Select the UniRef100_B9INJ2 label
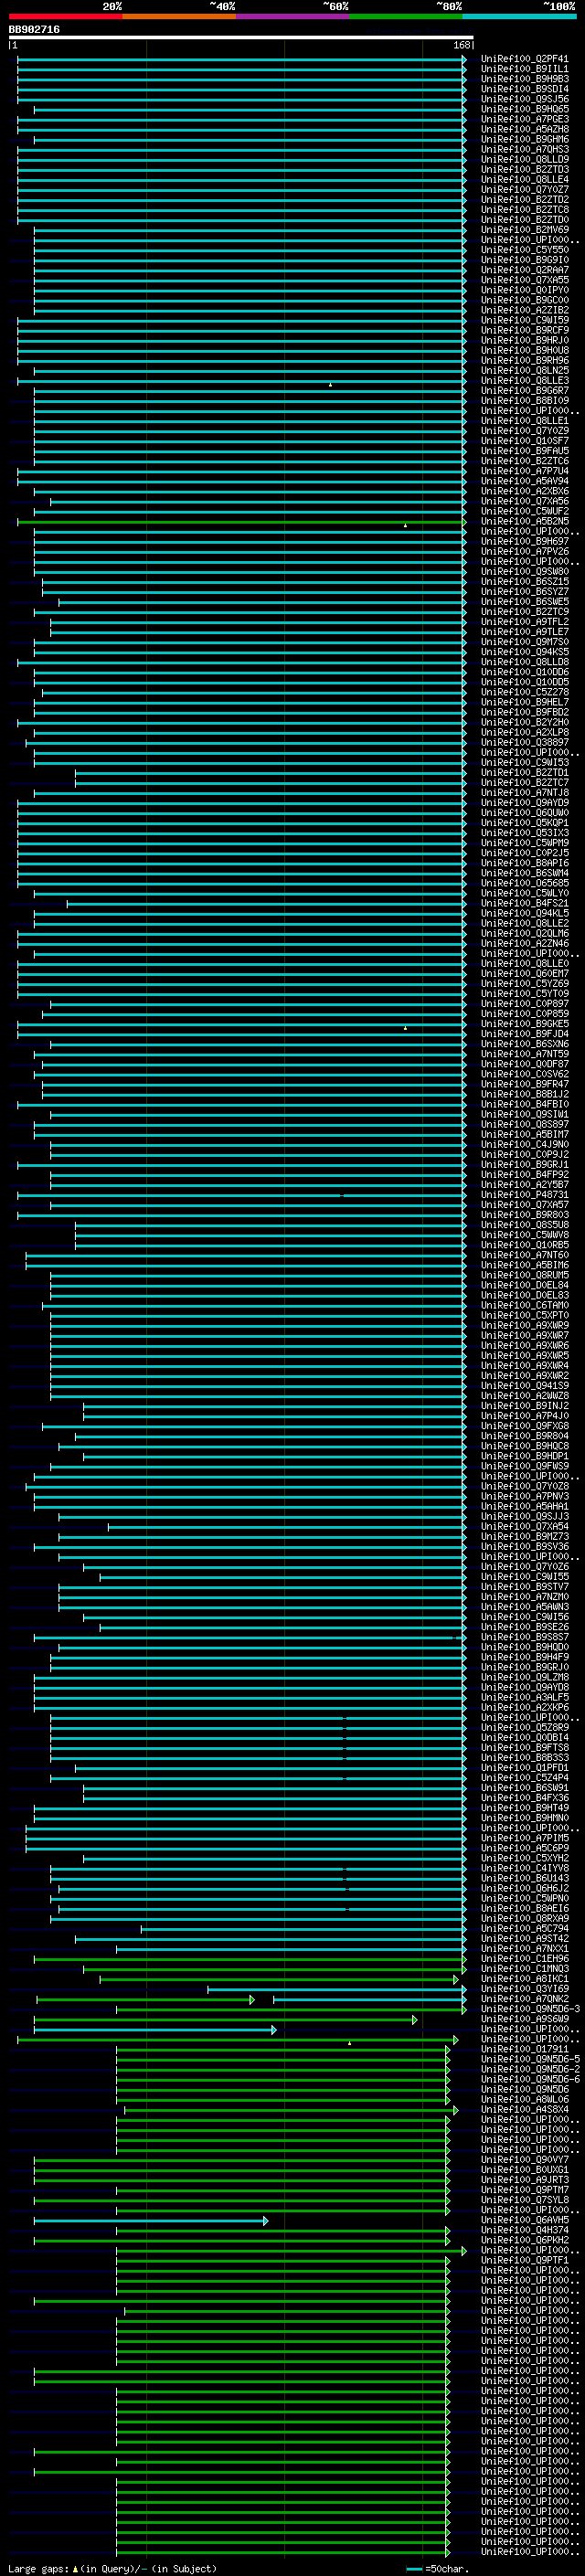The width and height of the screenshot is (585, 2576). (x=525, y=1406)
